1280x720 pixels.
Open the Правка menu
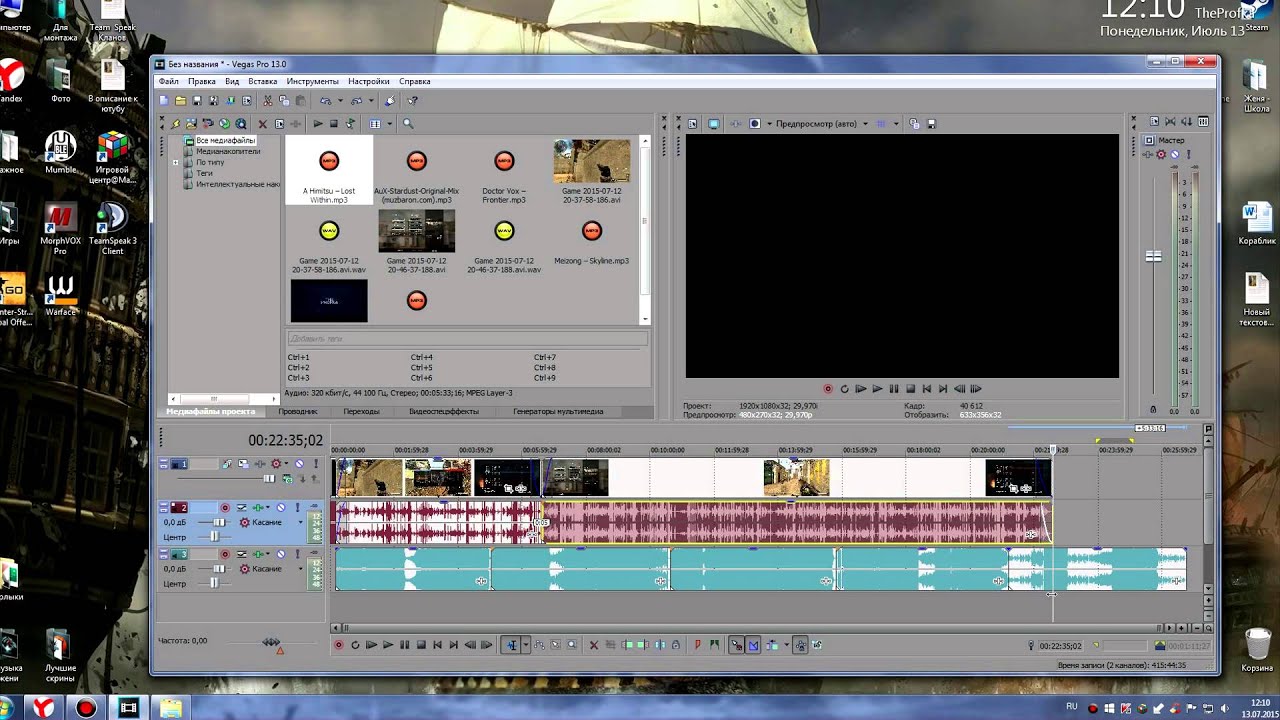click(201, 81)
